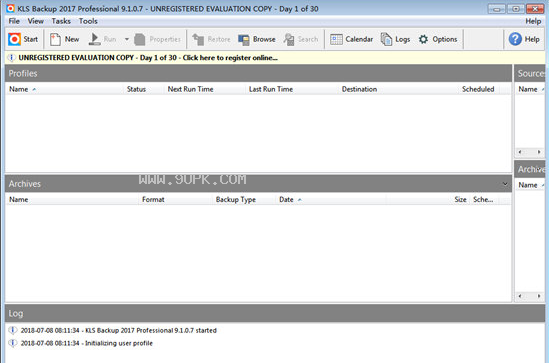Click info icon of 'started' log entry
Viewport: 549px width, 363px height.
13,330
